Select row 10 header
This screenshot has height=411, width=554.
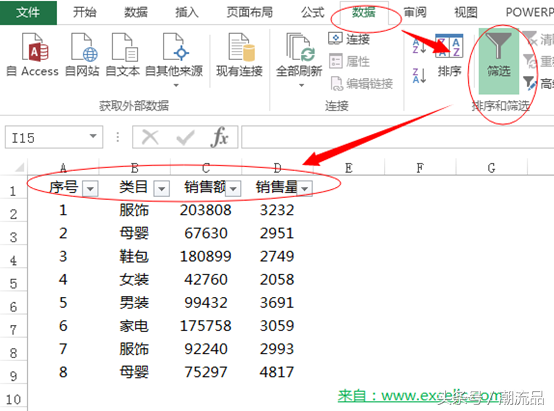point(13,399)
